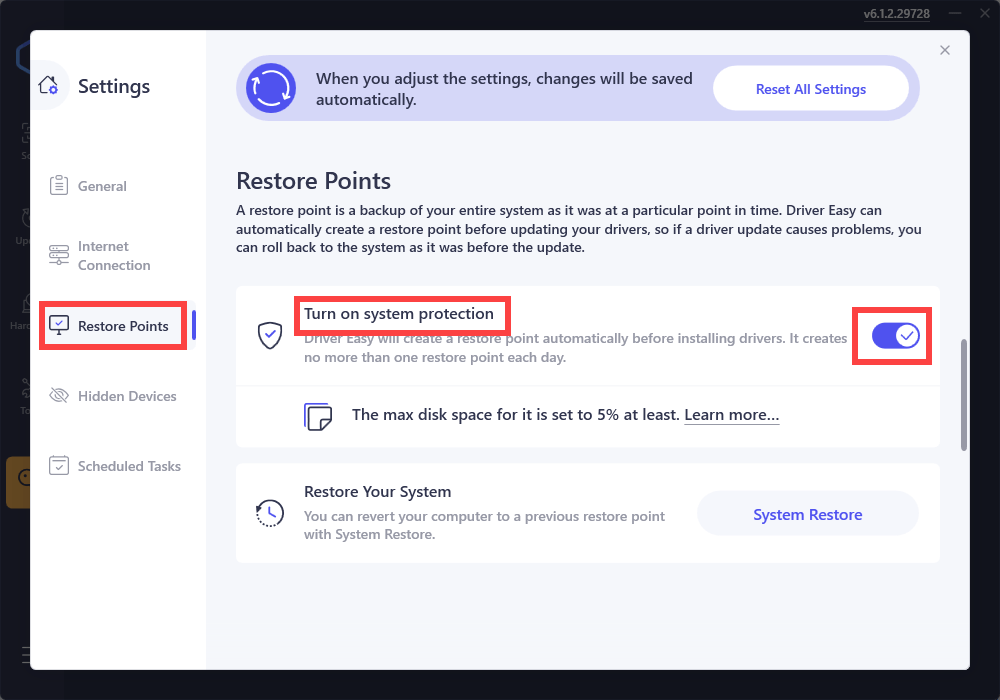
Task: Click the clock icon beside Restore Your System
Action: click(270, 514)
